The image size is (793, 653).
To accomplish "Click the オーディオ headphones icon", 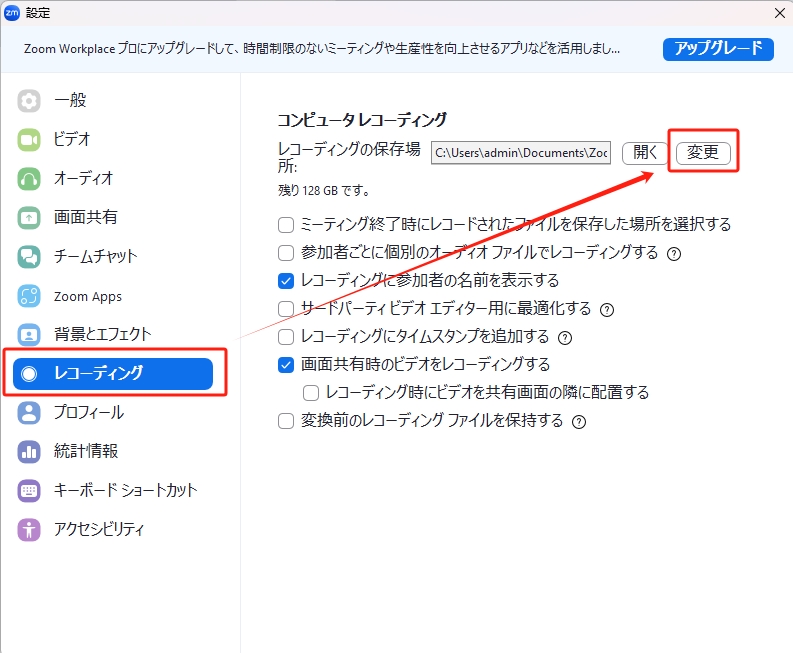I will coord(29,179).
